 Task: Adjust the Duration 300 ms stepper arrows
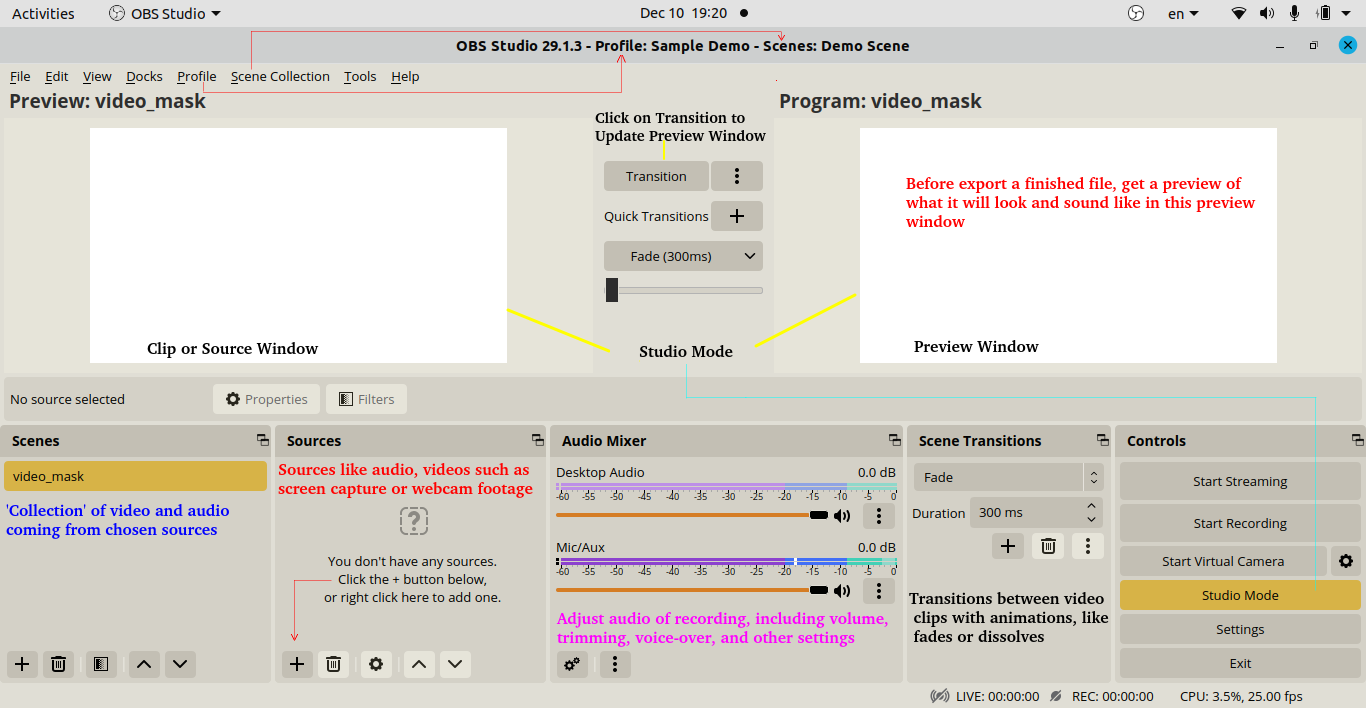tap(1091, 513)
